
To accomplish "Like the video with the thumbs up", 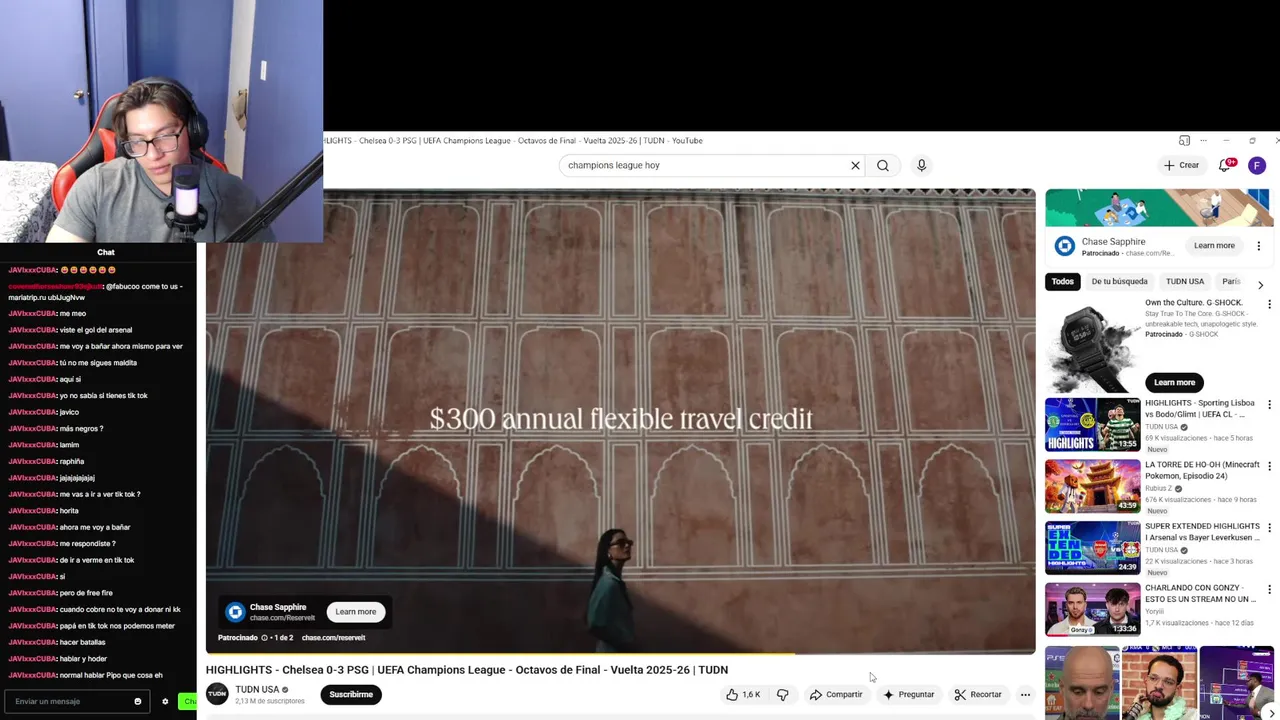I will [743, 695].
